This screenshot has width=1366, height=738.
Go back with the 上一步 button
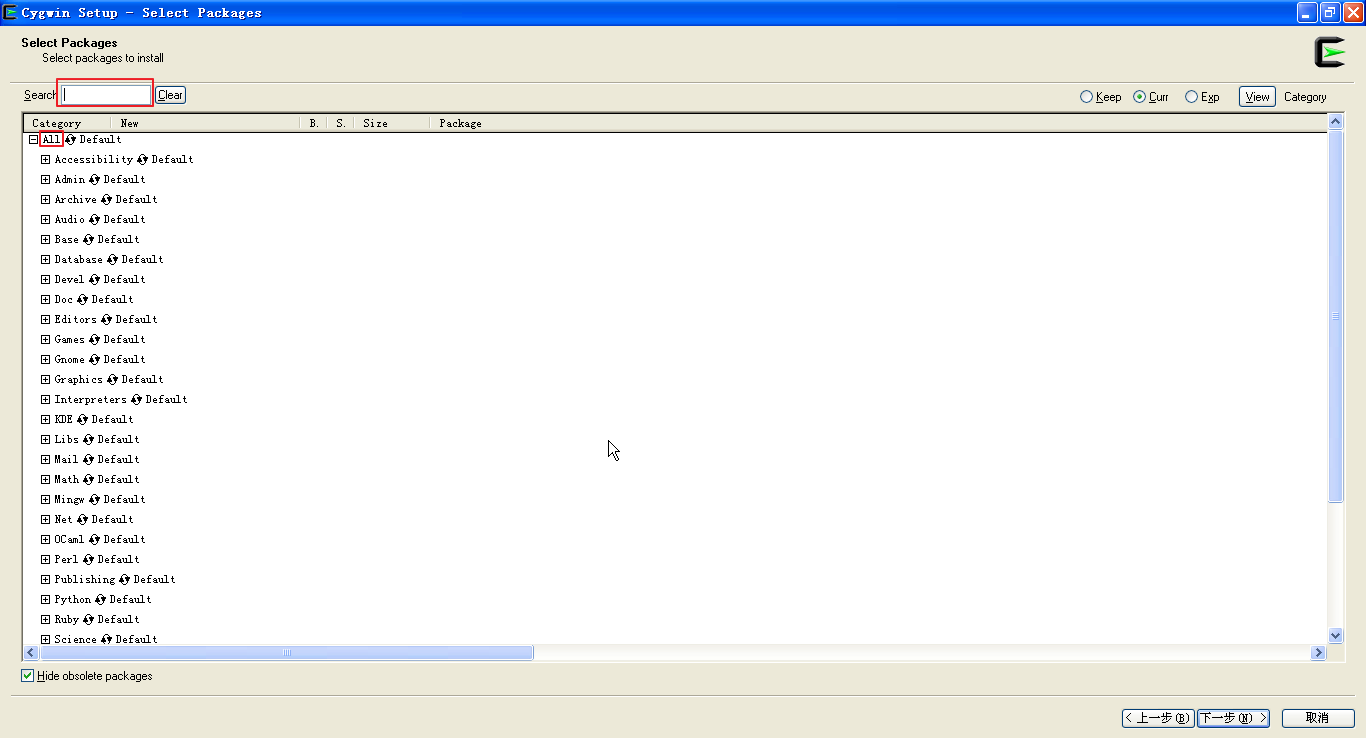click(x=1158, y=718)
